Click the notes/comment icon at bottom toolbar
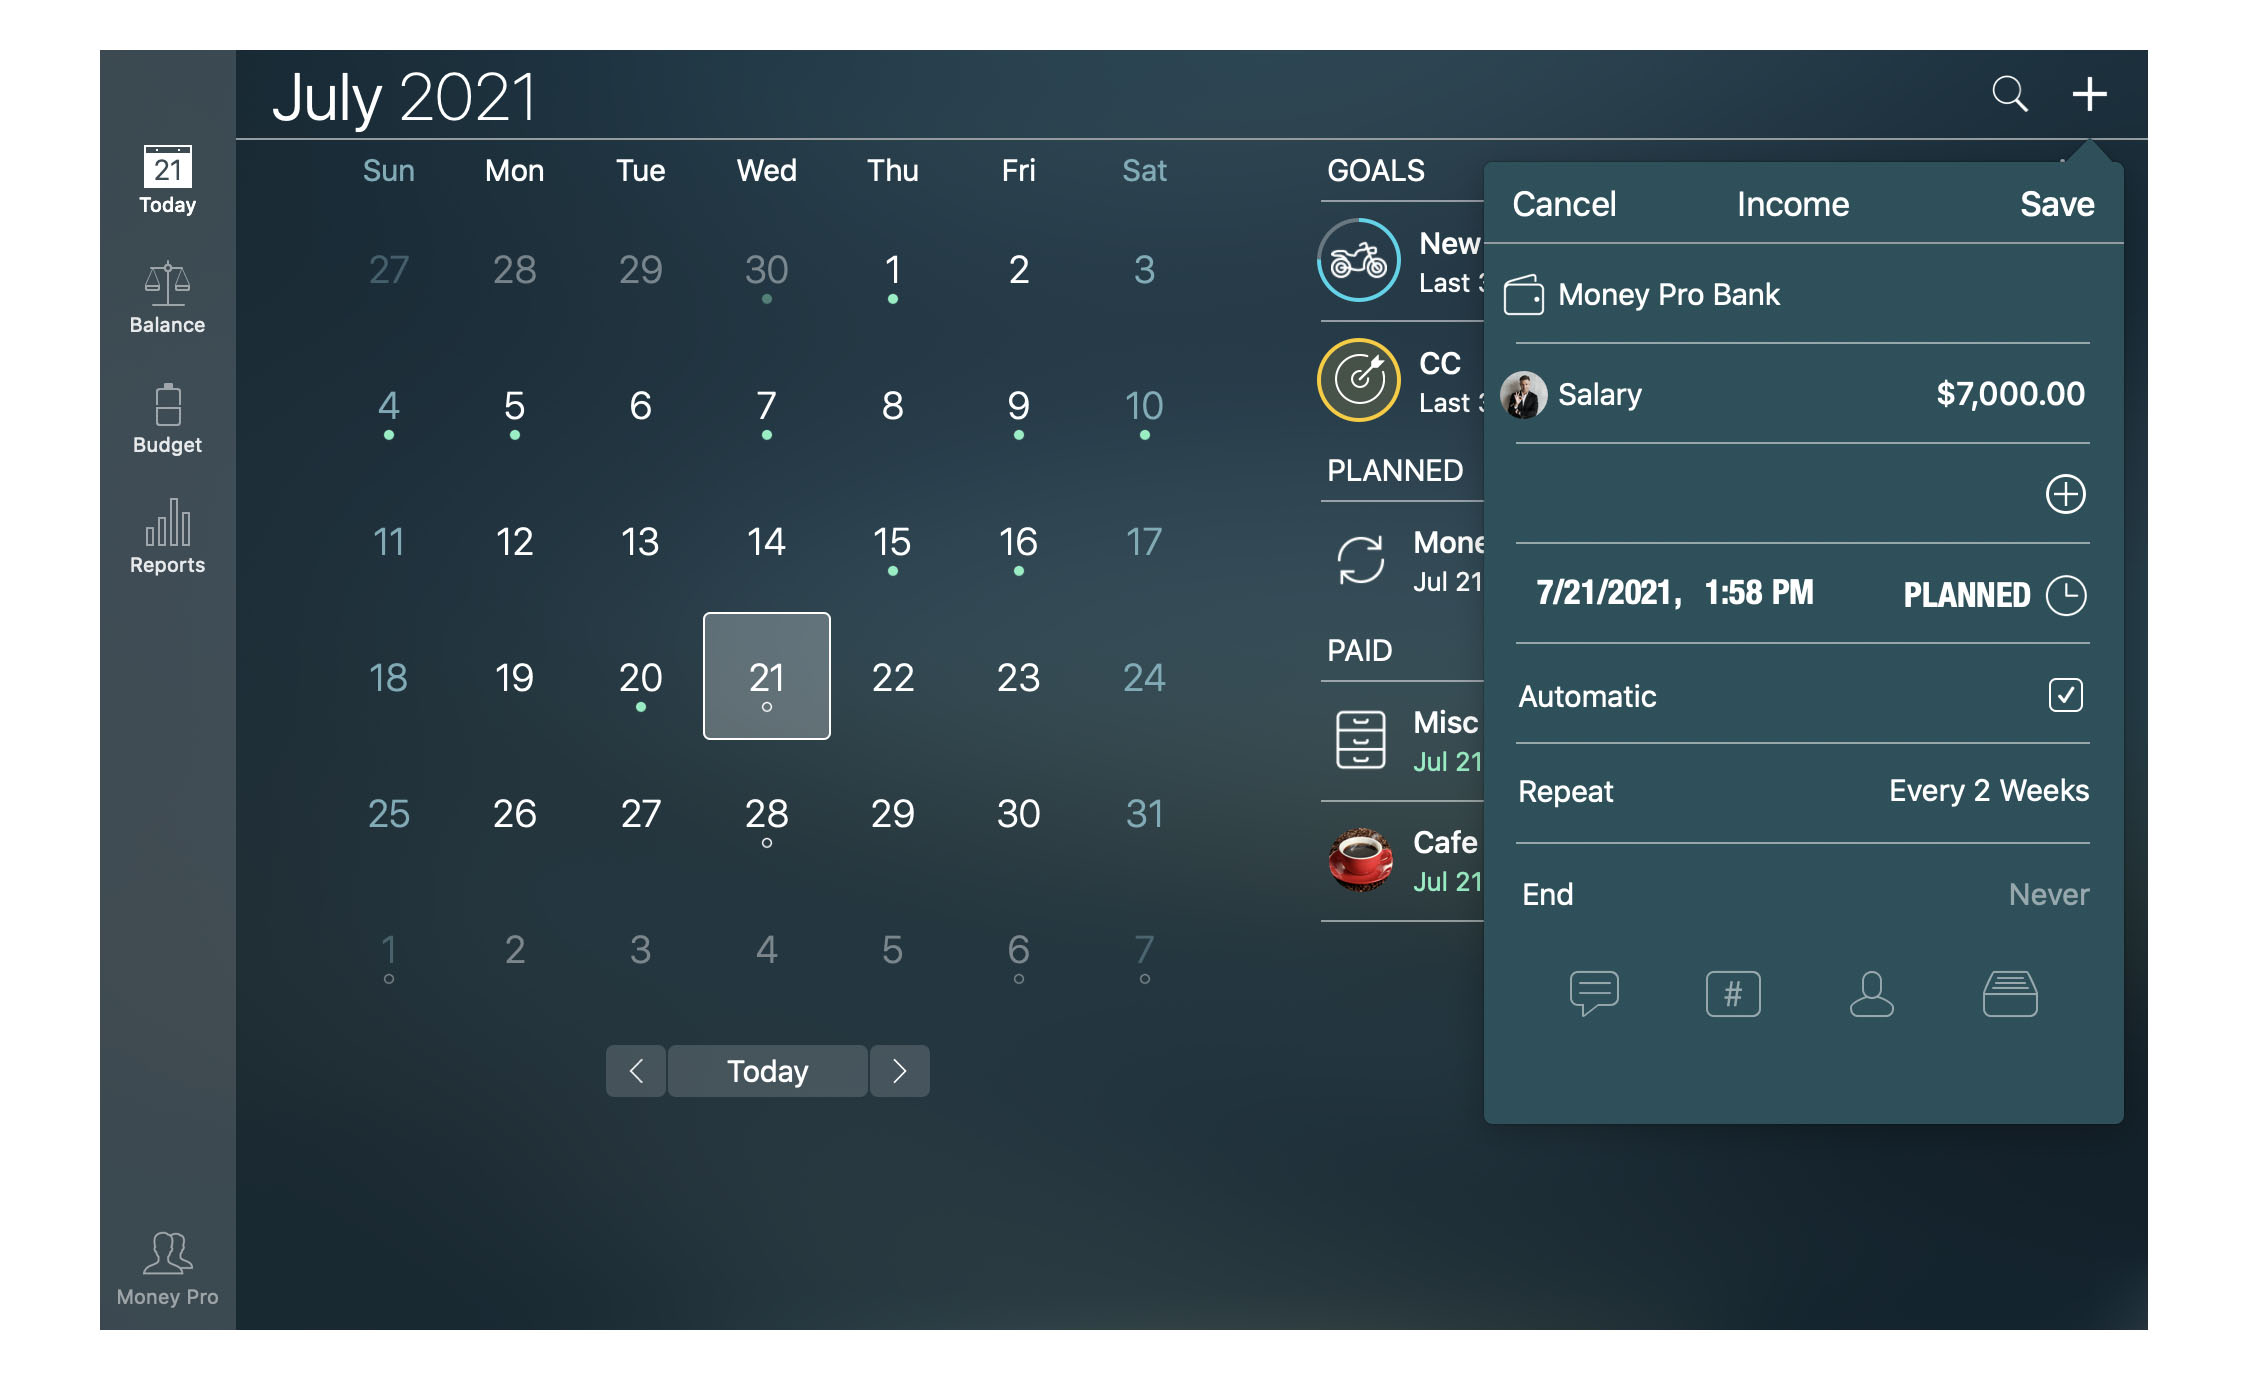Screen dimensions: 2248x1380 (1596, 991)
